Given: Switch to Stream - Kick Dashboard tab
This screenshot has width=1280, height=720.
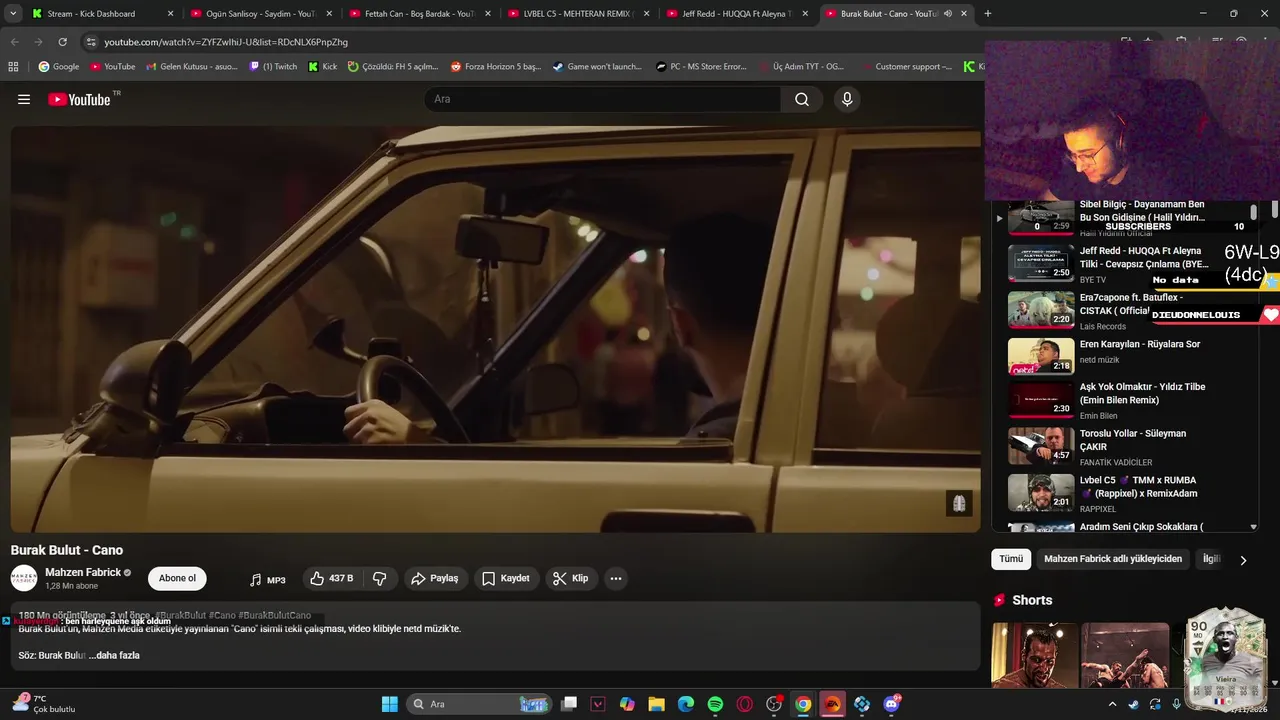Looking at the screenshot, I should (x=101, y=14).
